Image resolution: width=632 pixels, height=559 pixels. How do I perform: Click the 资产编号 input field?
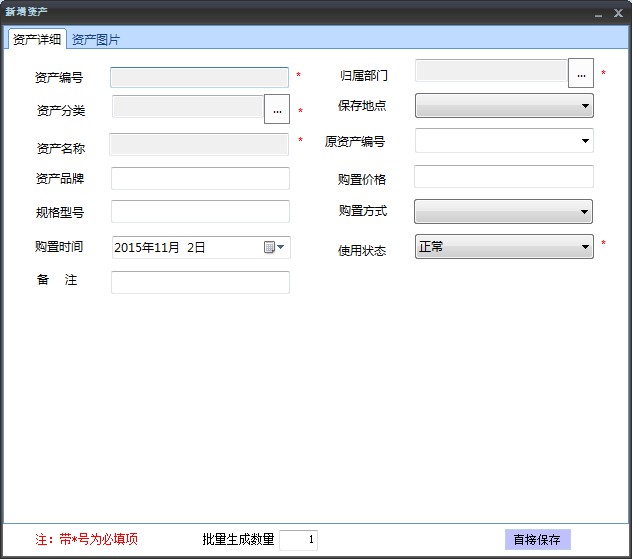199,78
